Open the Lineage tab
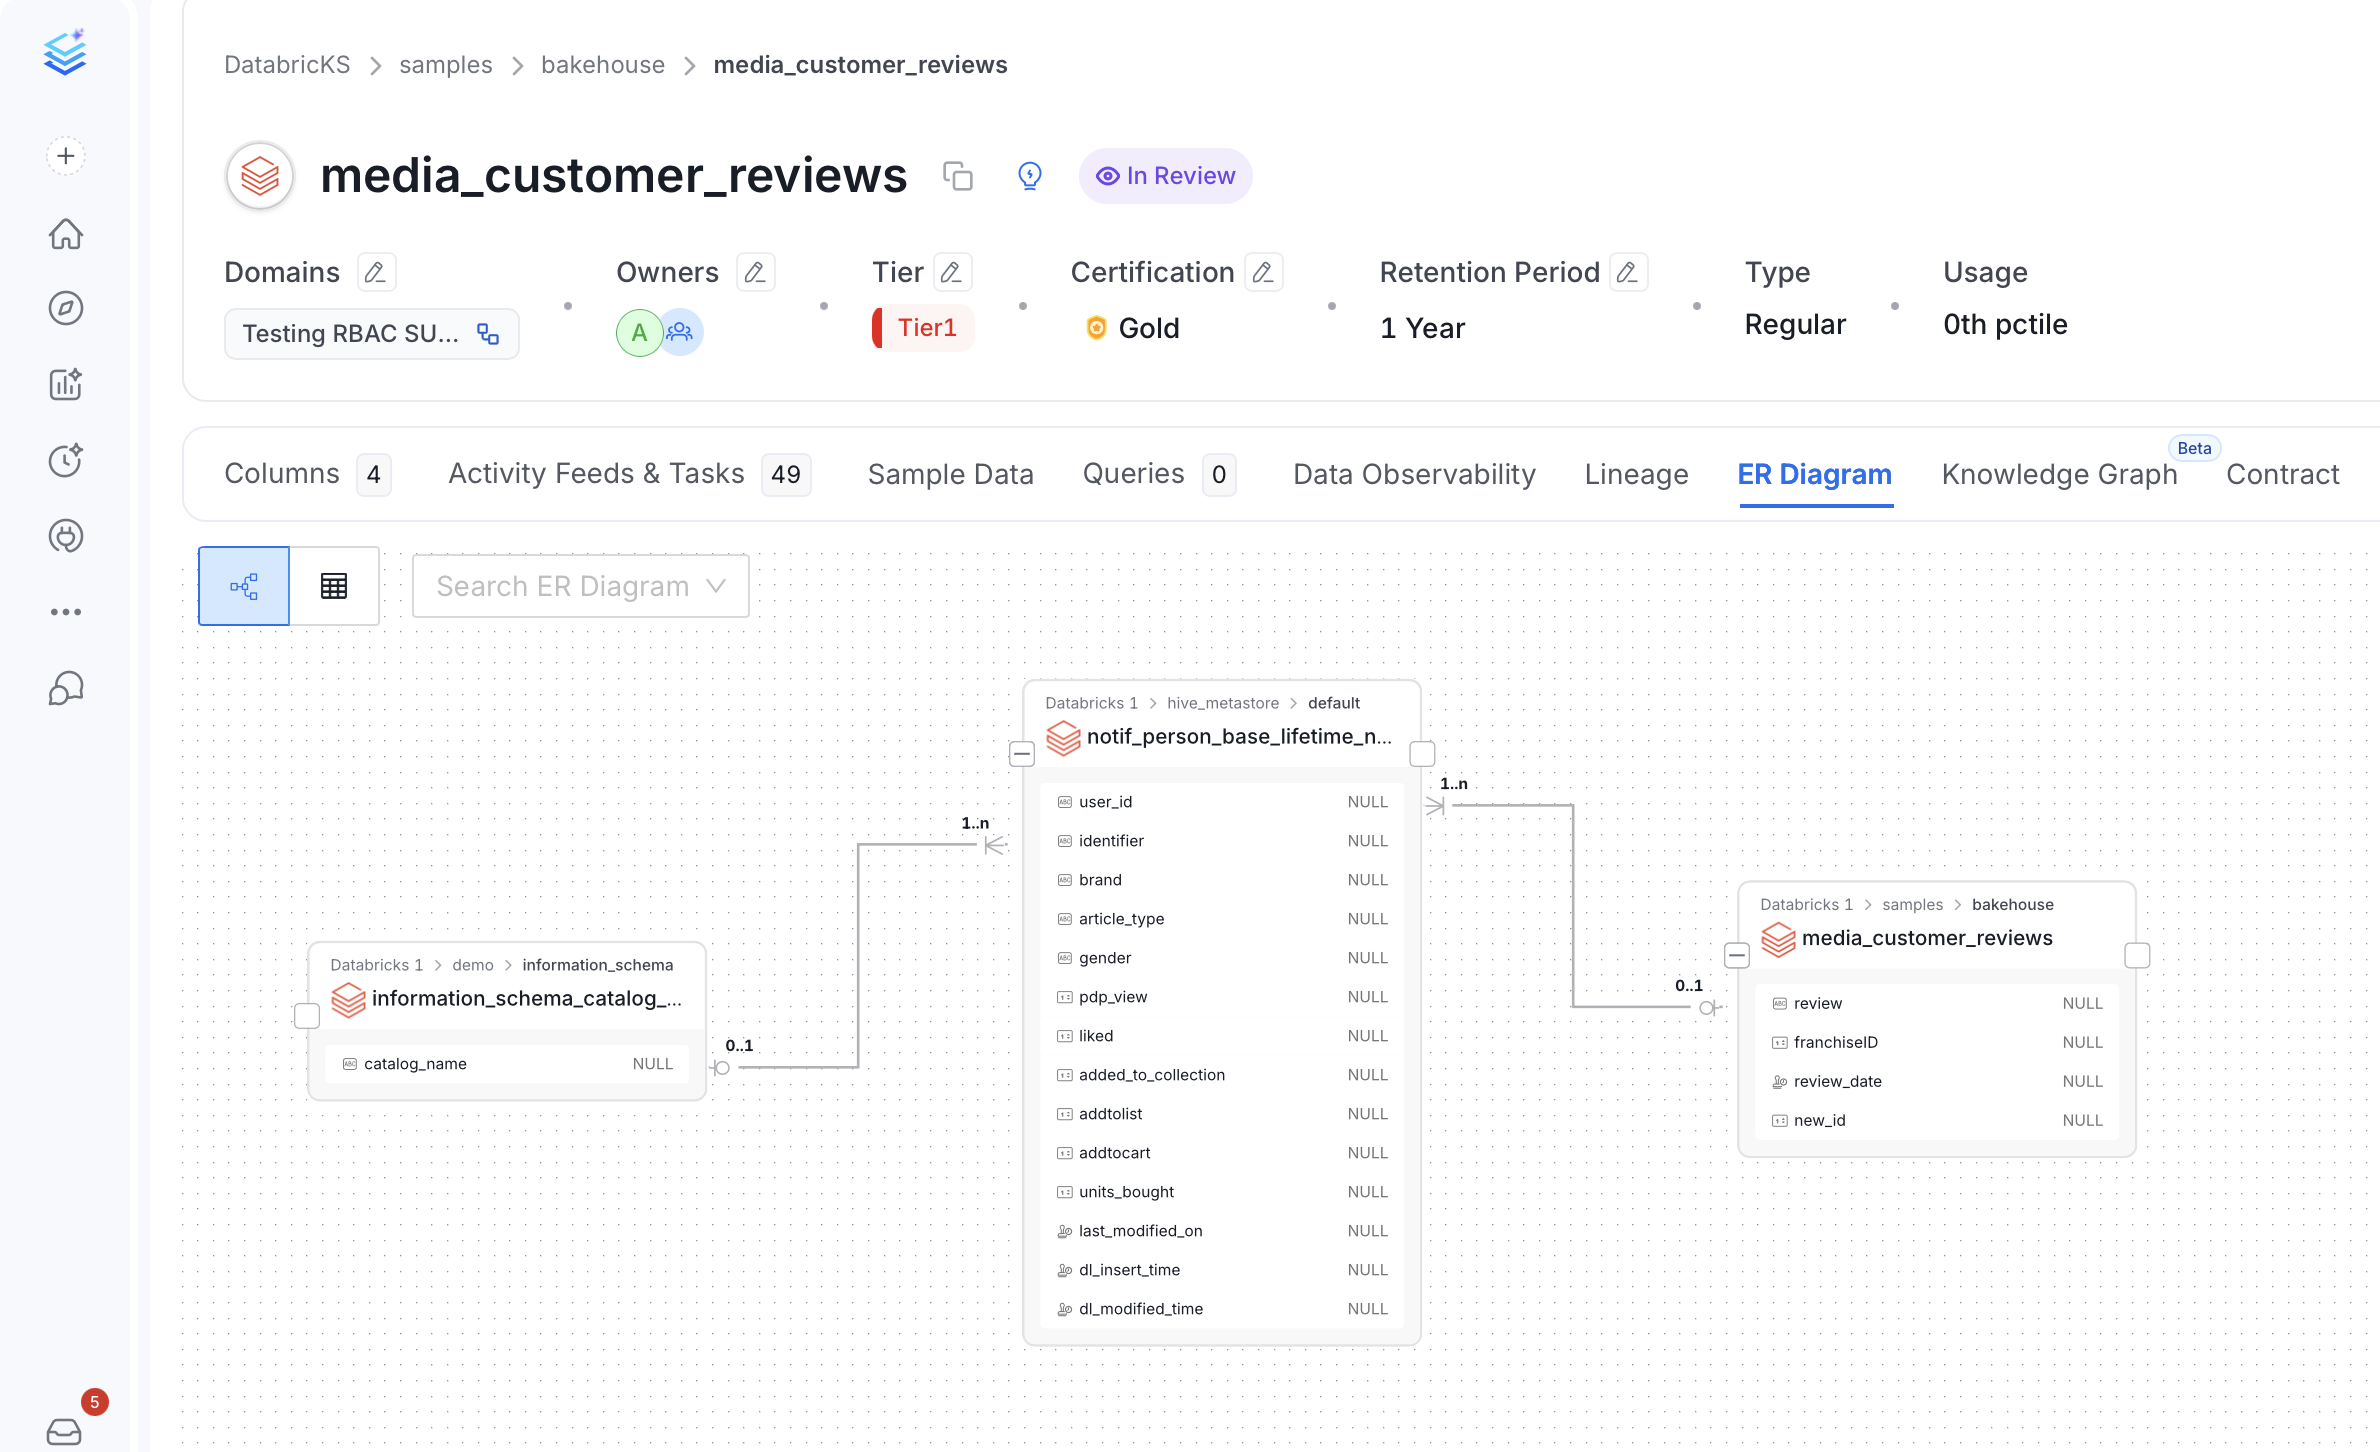 pyautogui.click(x=1636, y=474)
